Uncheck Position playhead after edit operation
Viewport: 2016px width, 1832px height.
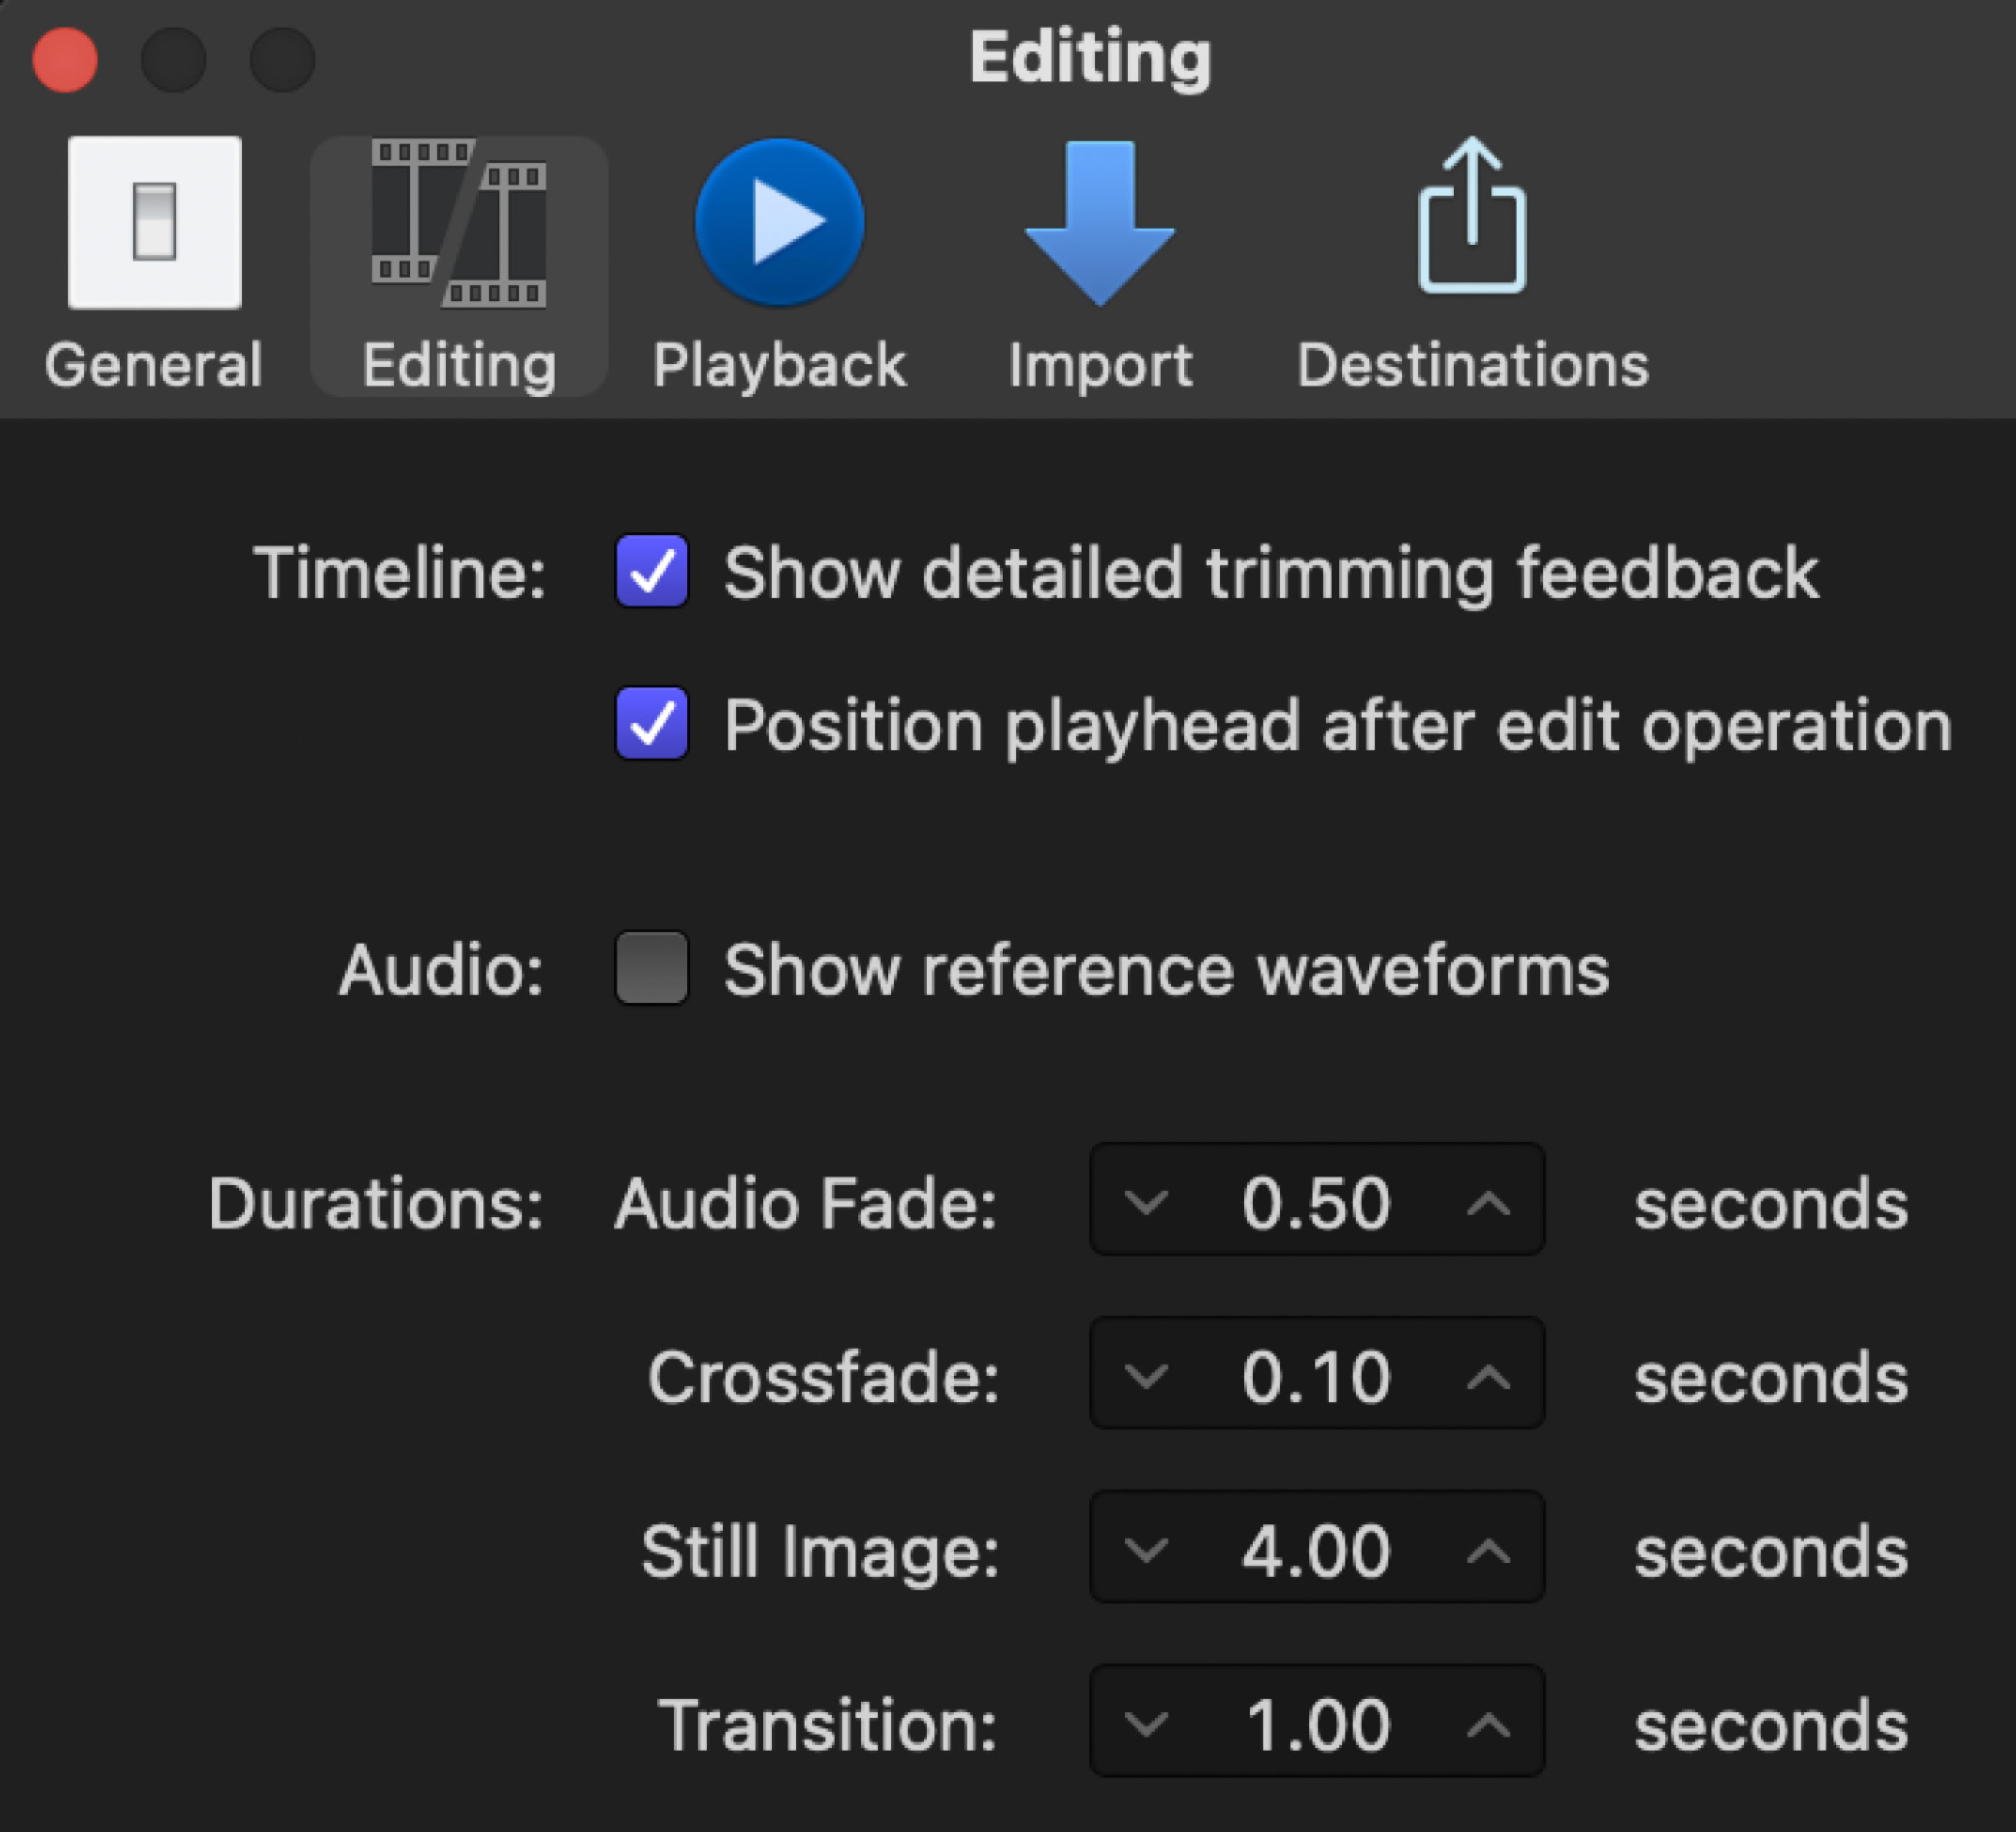[651, 724]
